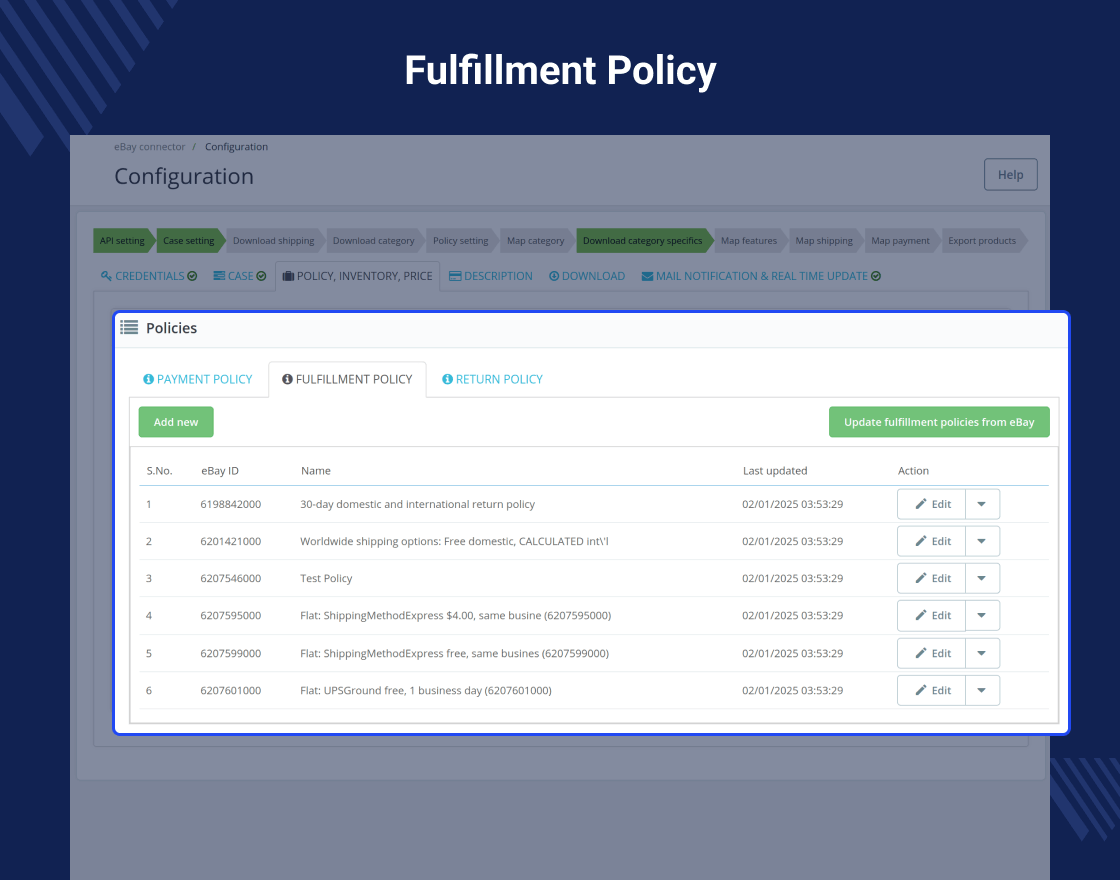The width and height of the screenshot is (1120, 880).
Task: Click pencil icon in row 6207595000
Action: (x=921, y=615)
